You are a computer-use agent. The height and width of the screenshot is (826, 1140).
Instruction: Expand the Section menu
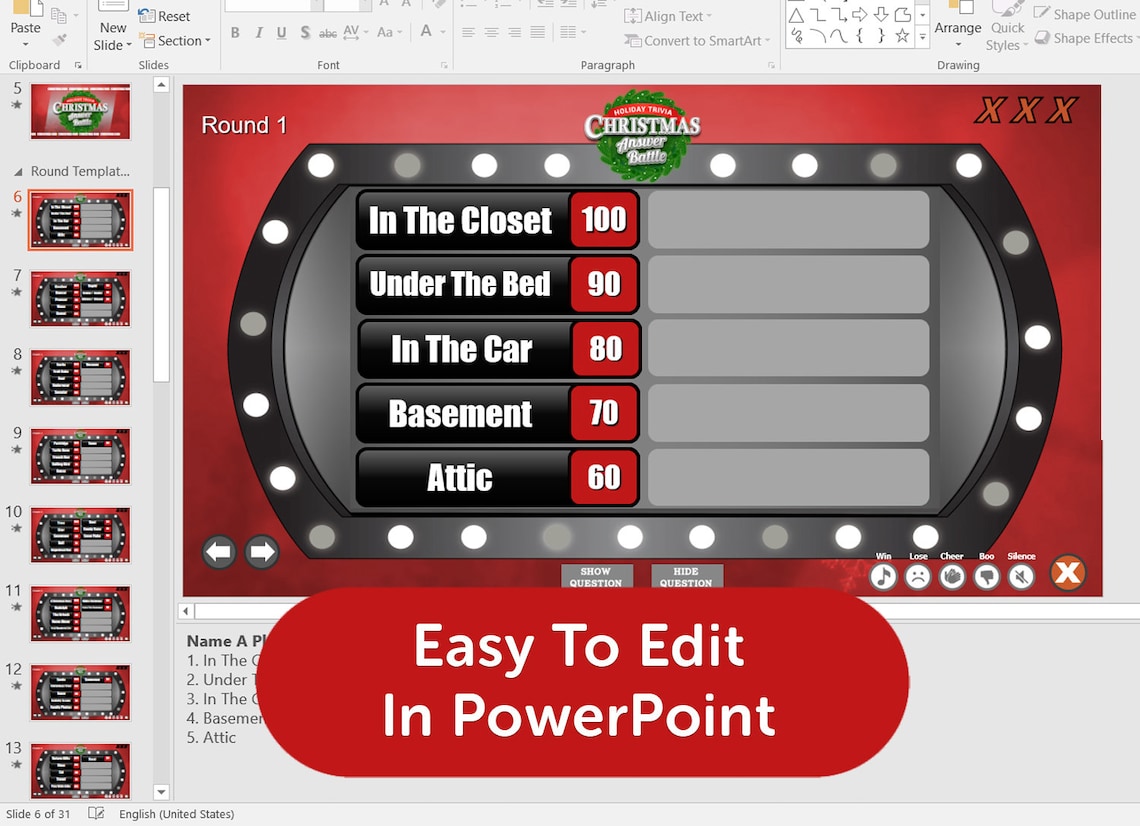176,41
